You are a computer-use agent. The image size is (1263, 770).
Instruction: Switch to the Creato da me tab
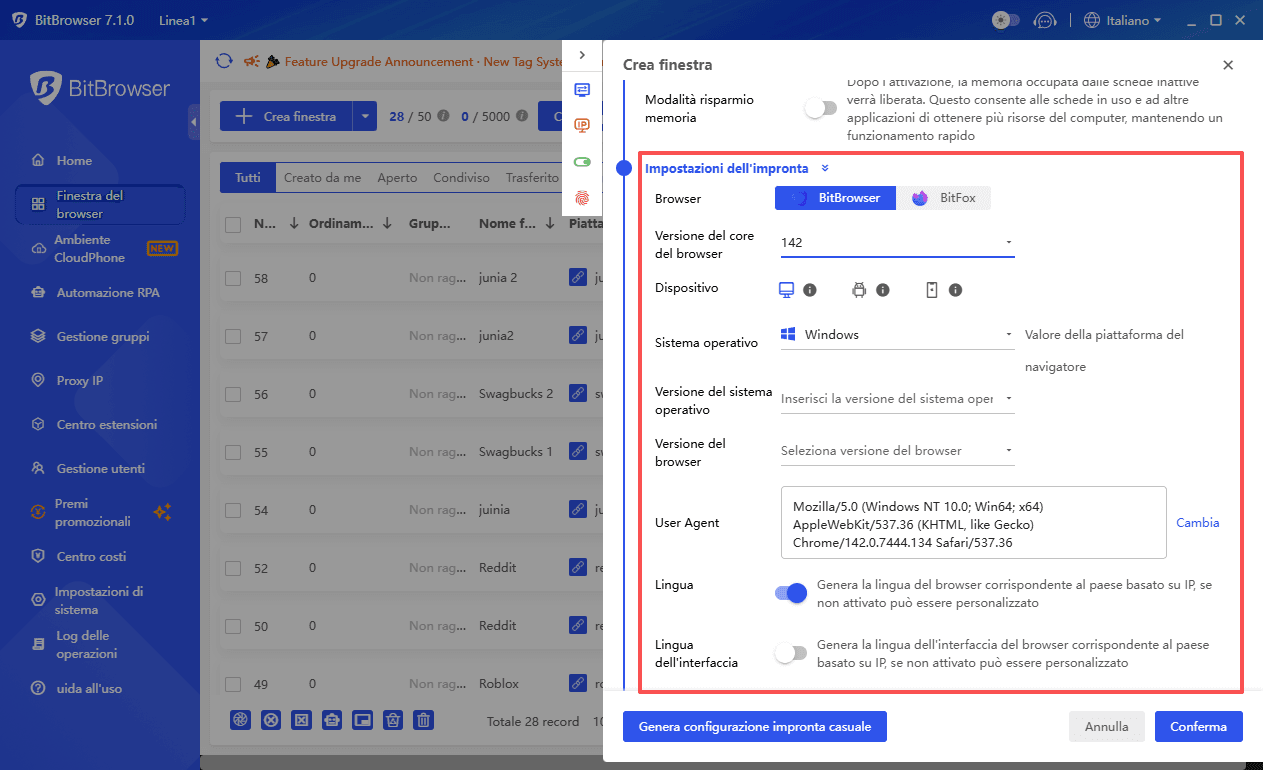point(322,178)
